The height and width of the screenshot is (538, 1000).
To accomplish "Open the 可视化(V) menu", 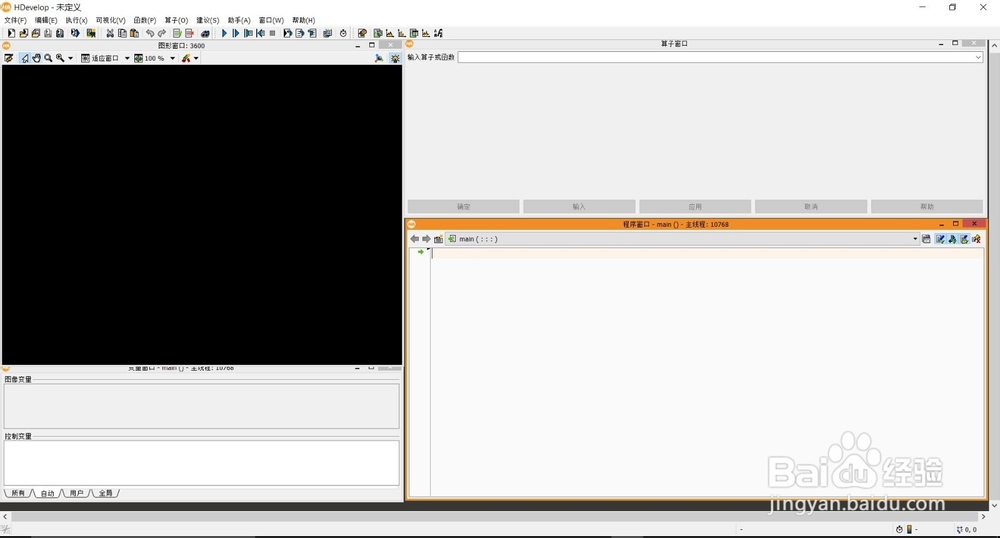I will (110, 20).
